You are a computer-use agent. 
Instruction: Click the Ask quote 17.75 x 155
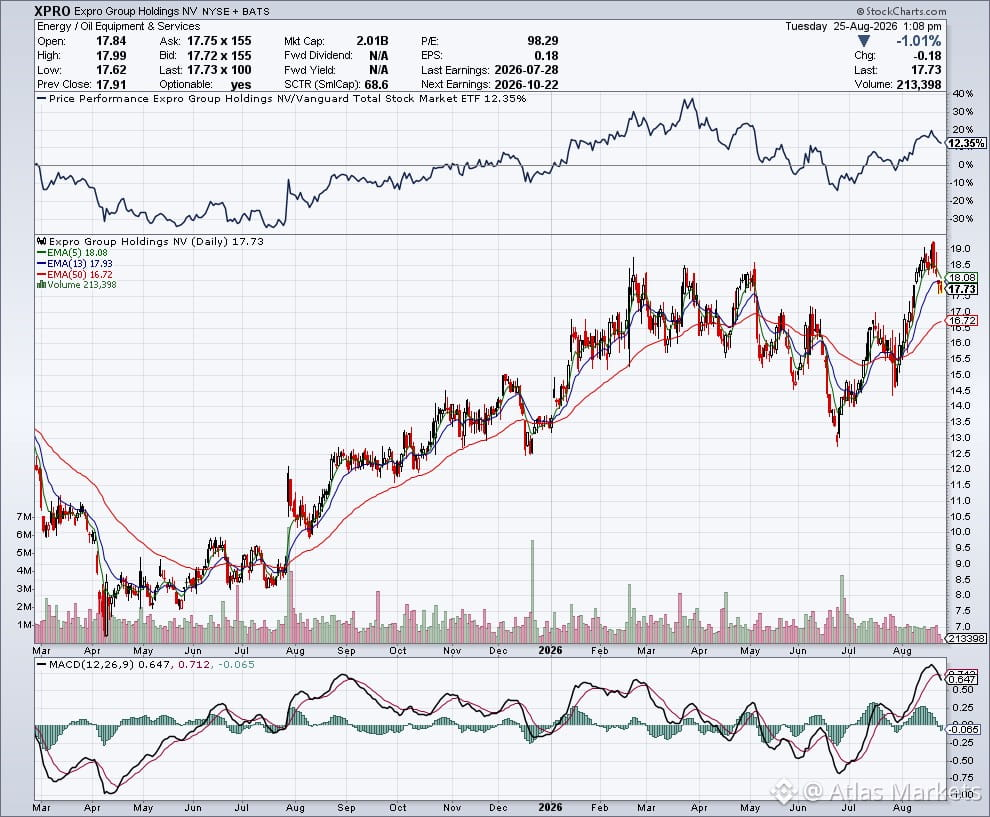(219, 41)
